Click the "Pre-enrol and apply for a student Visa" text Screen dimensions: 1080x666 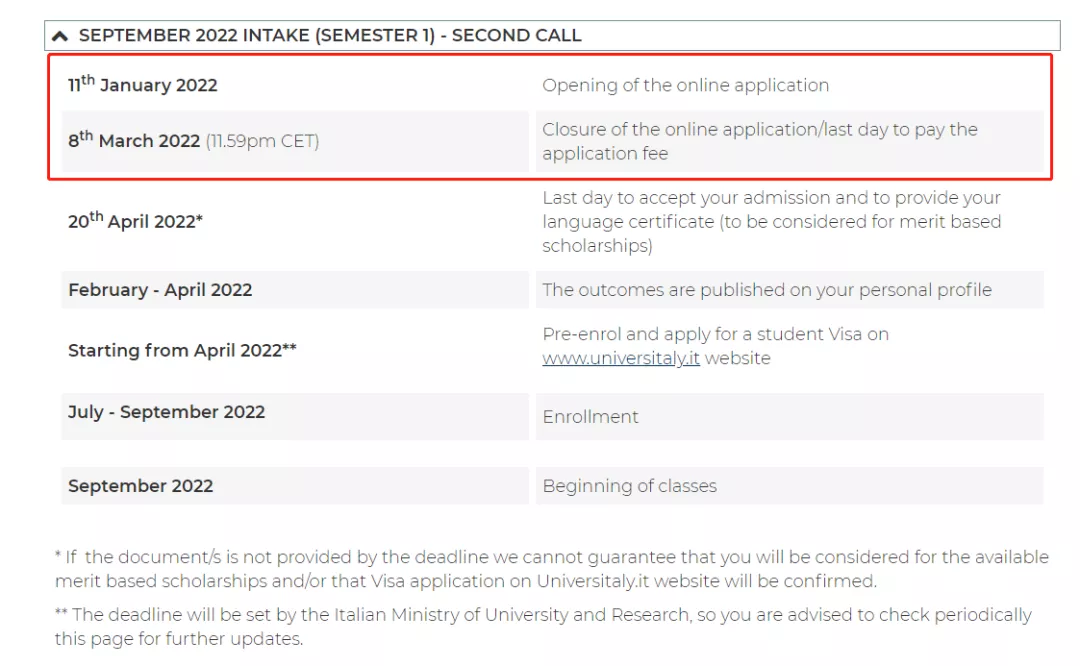(x=715, y=334)
